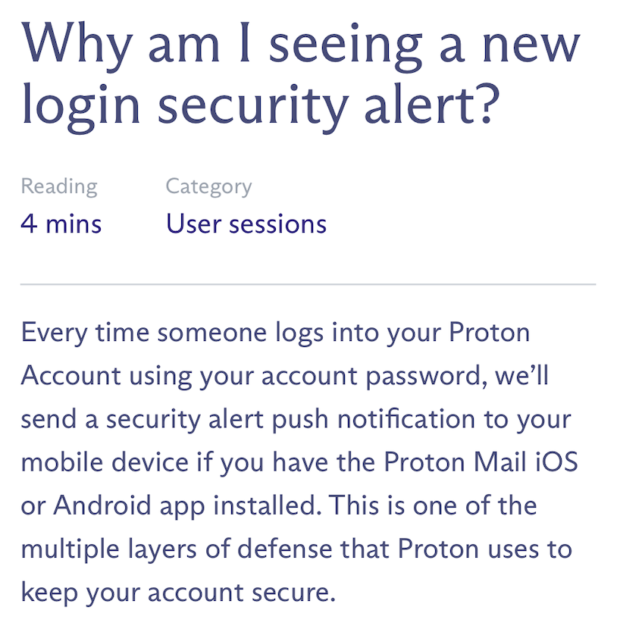620x632 pixels.
Task: Click 'keep your account secure' sentence ending
Action: click(x=178, y=592)
